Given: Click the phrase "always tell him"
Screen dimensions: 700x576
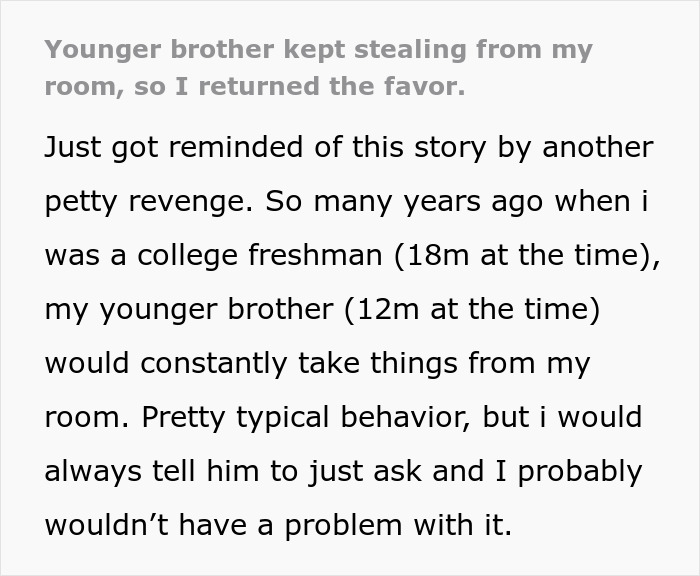Looking at the screenshot, I should pos(152,471).
